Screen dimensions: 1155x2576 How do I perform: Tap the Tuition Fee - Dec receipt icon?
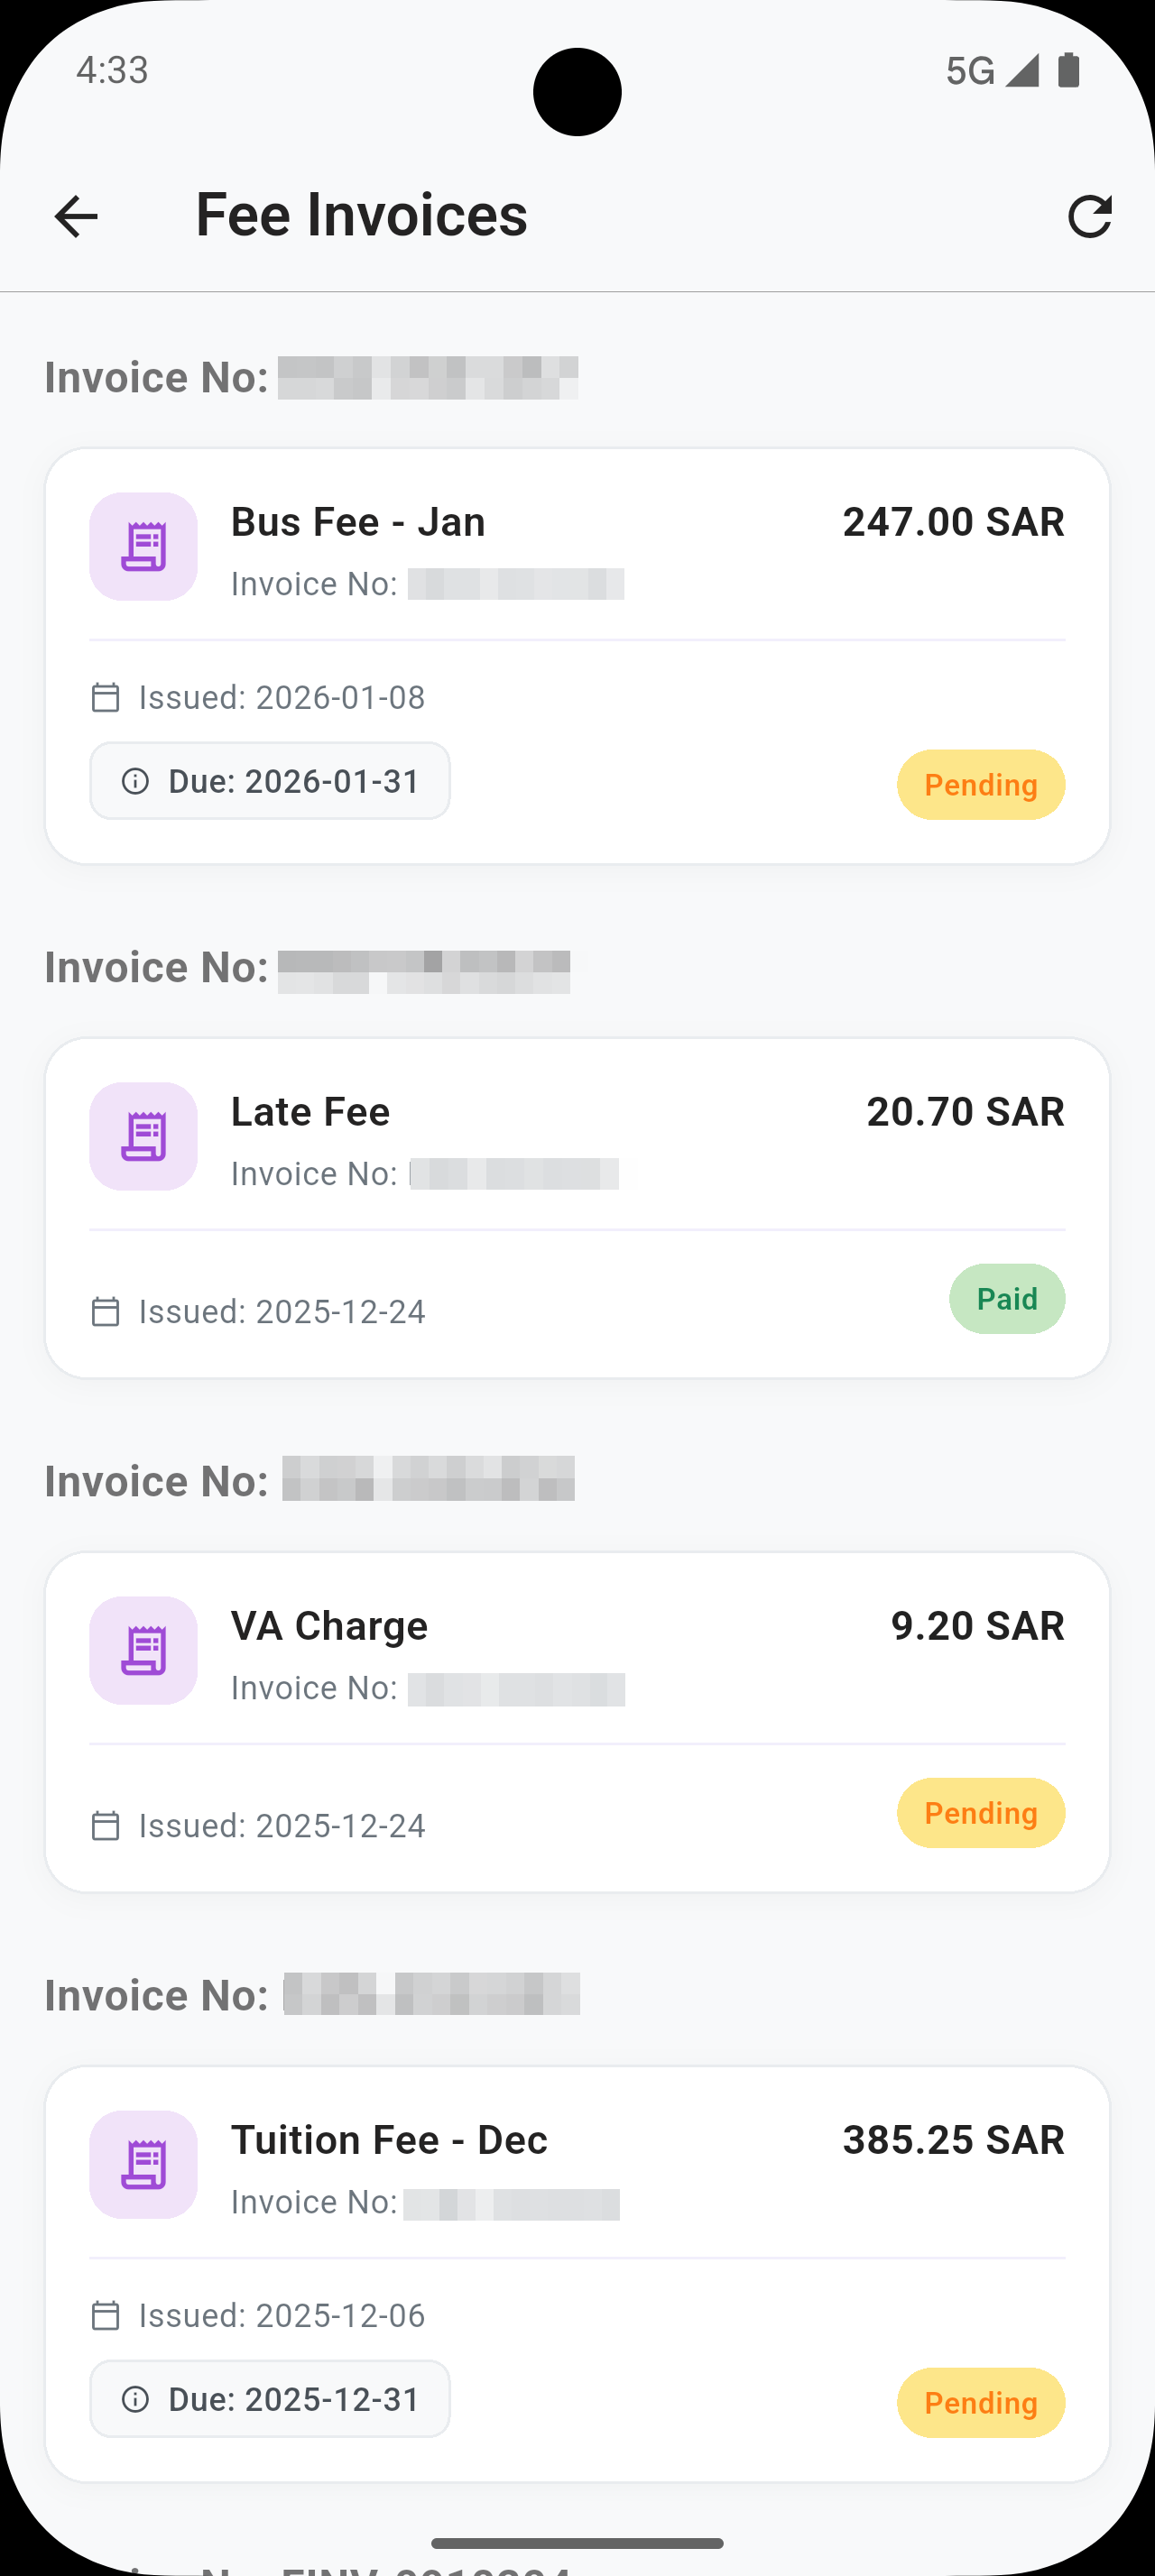[143, 2164]
